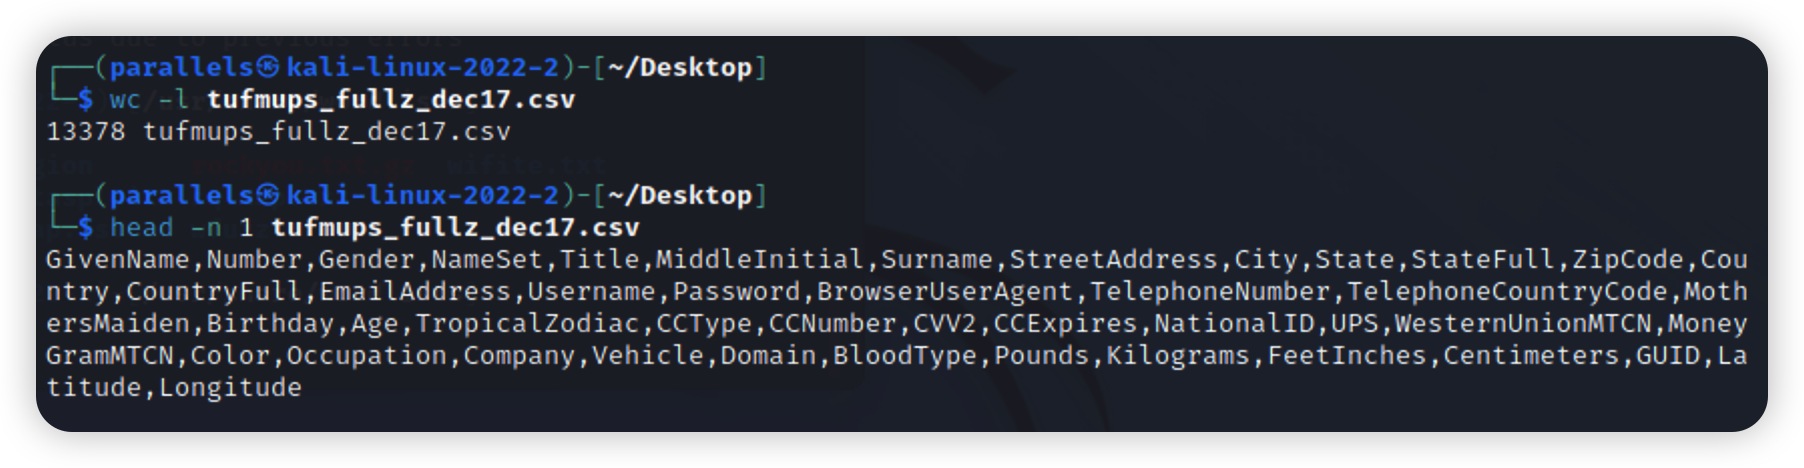Click the WesternUnionMTCN field name
The image size is (1804, 468).
1523,324
